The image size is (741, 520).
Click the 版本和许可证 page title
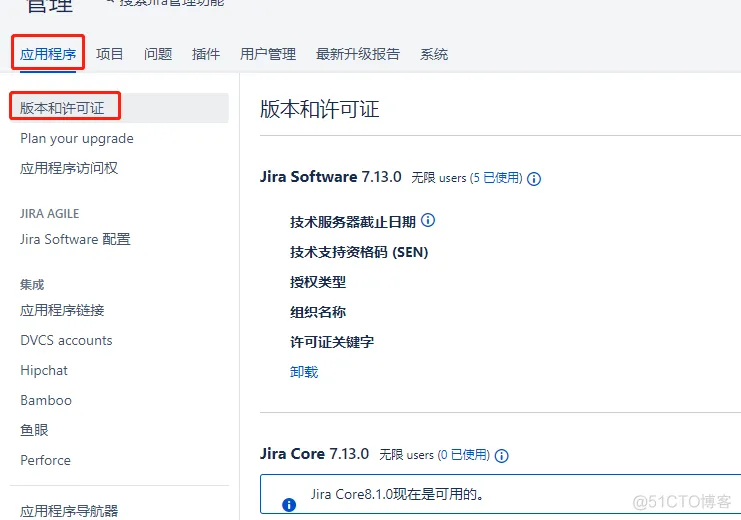point(319,109)
